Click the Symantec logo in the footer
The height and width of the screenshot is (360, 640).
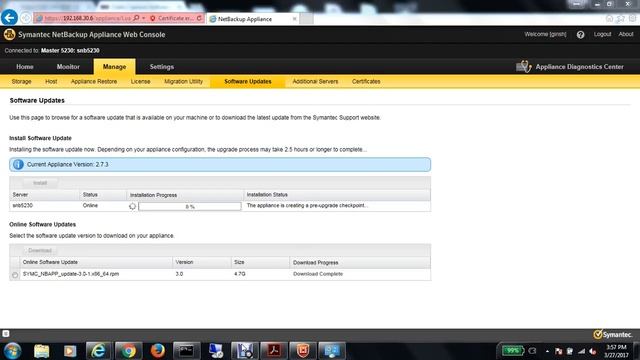612,334
